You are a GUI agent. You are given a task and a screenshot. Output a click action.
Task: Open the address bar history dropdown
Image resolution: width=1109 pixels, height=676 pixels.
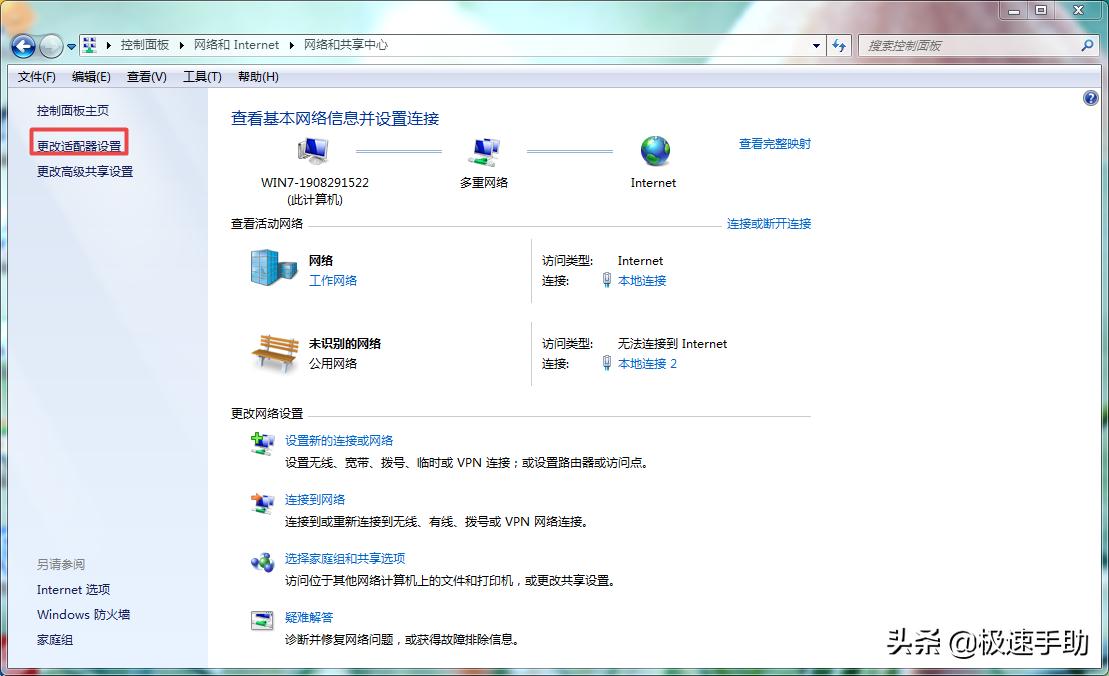point(814,45)
